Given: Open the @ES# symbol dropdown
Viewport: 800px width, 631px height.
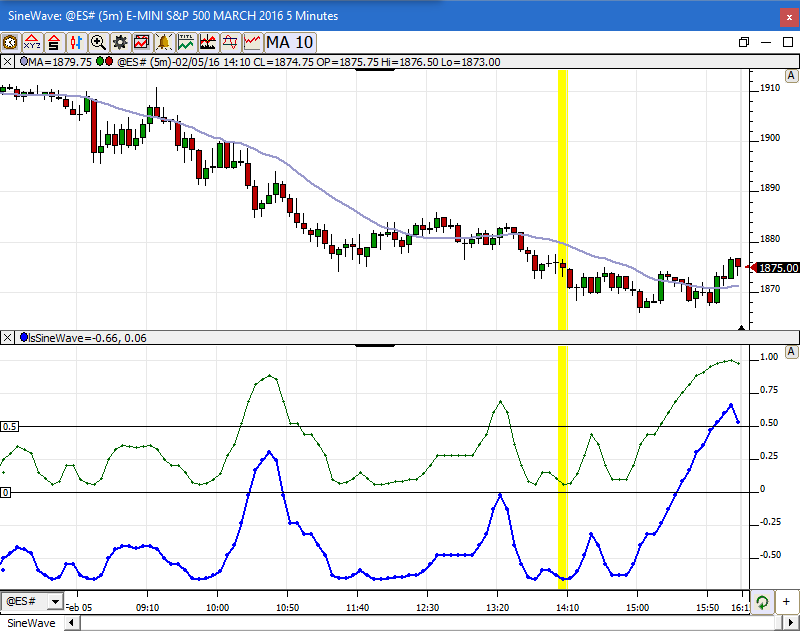Looking at the screenshot, I should [x=54, y=601].
